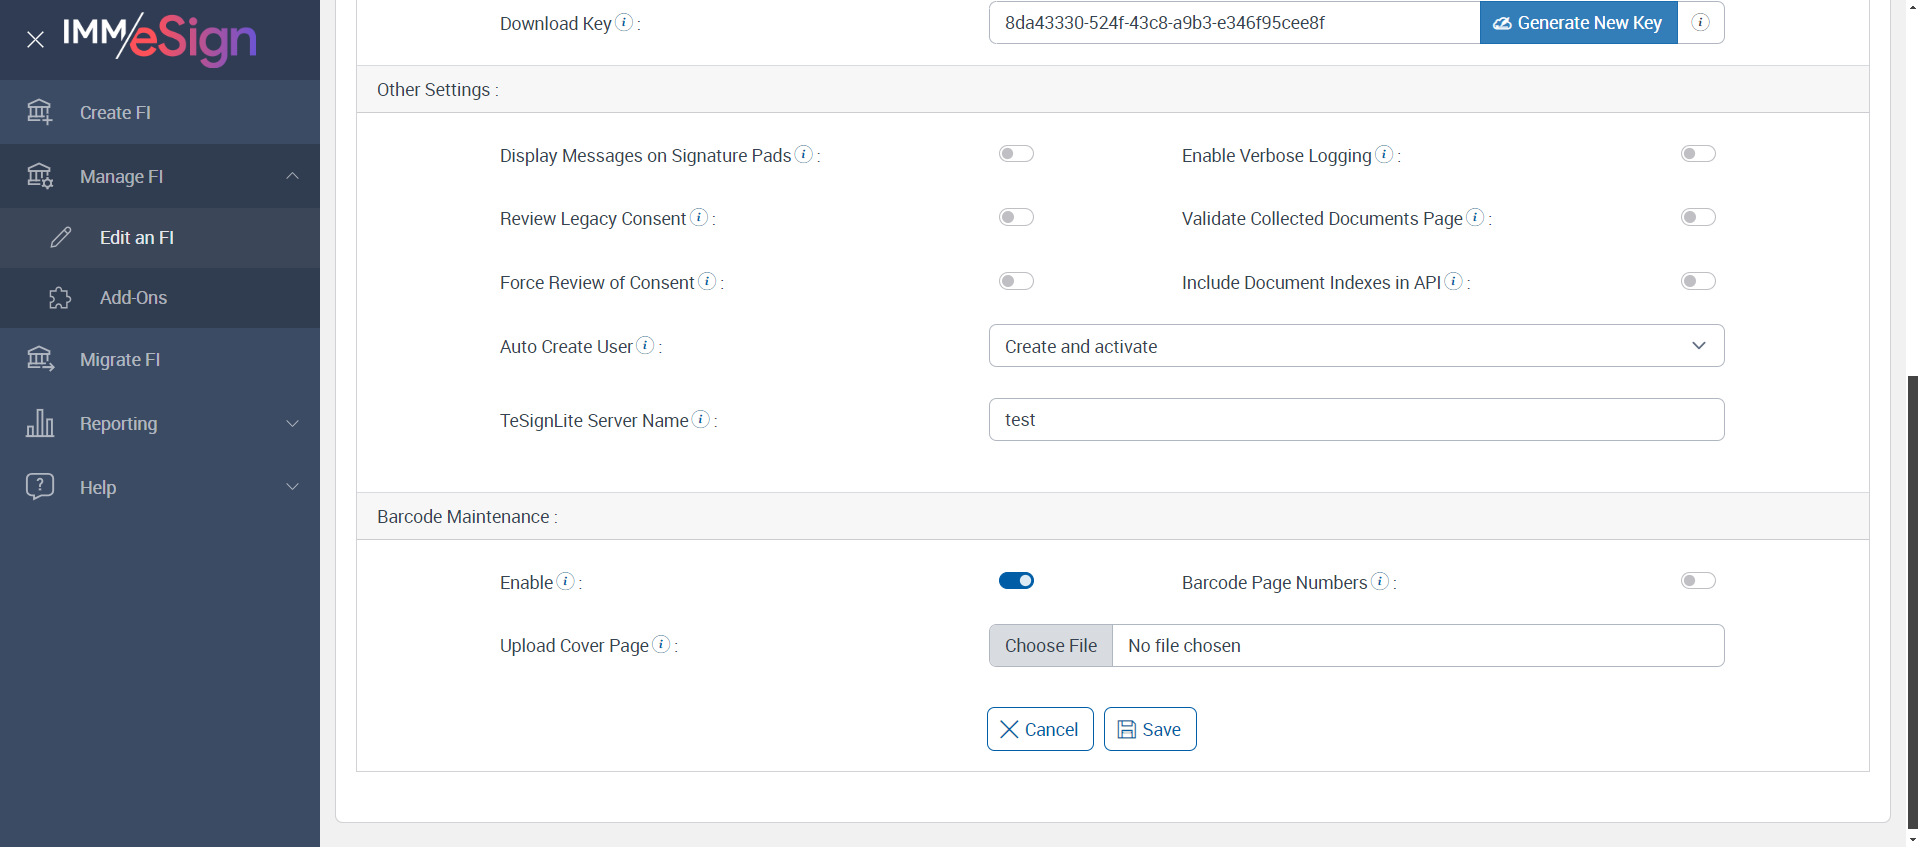
Task: Click the info icon beside Auto Create User
Action: 646,345
